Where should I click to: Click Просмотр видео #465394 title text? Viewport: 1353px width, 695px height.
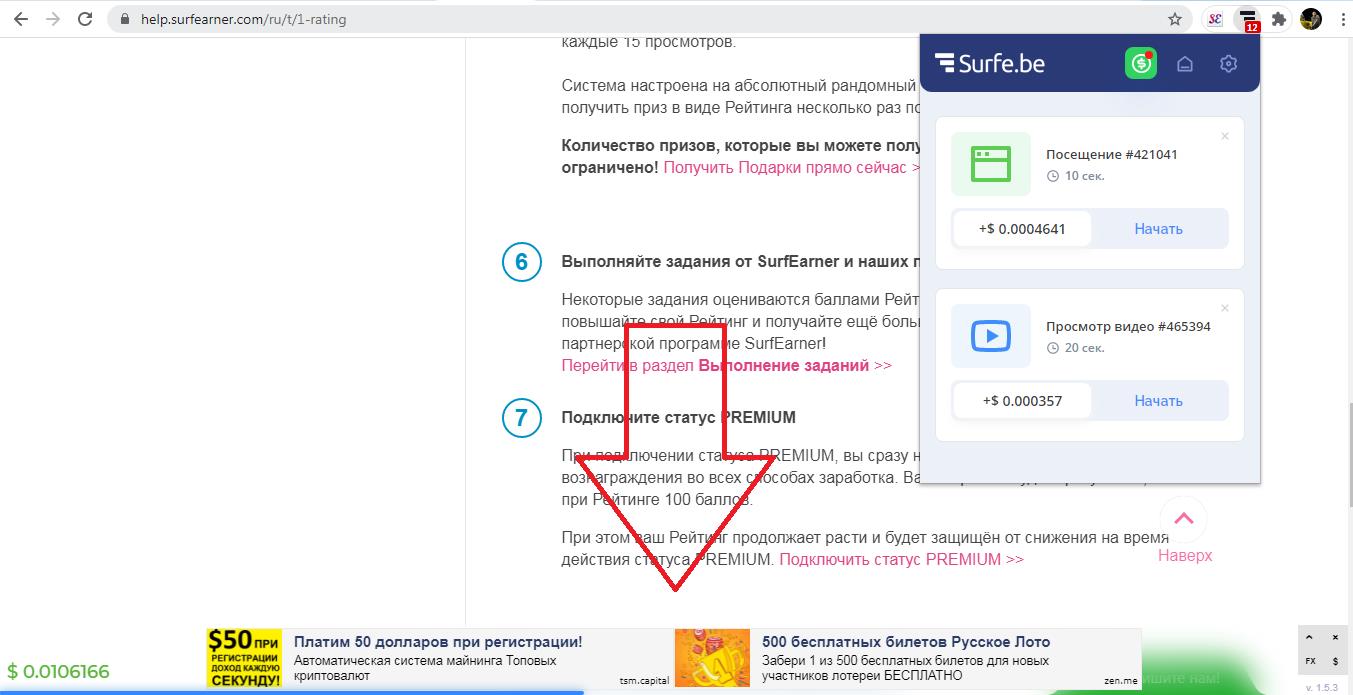(x=1128, y=326)
